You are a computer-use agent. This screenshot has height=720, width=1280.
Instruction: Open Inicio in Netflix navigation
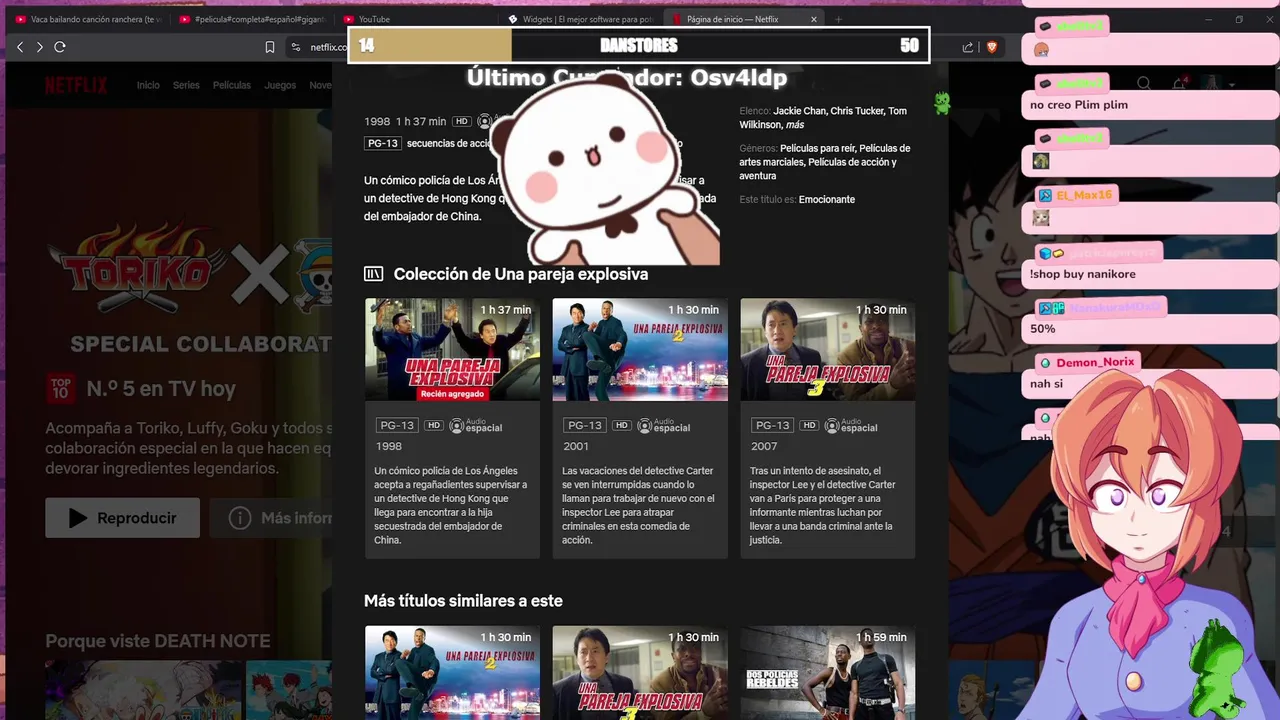tap(148, 85)
